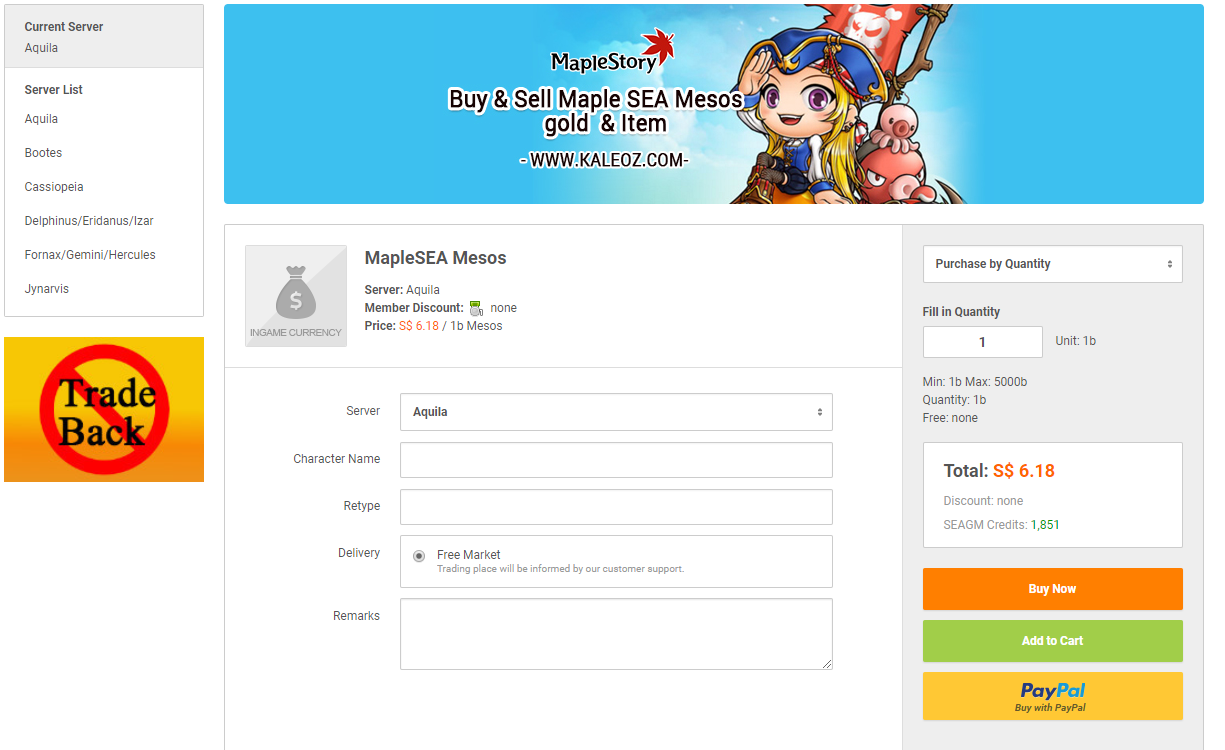Click the S$ 6.18 price text
Screen dimensions: 1225x750
click(419, 326)
